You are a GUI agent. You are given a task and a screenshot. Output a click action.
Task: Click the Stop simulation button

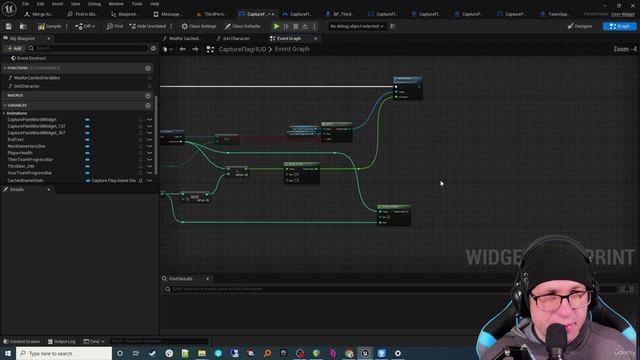click(296, 26)
